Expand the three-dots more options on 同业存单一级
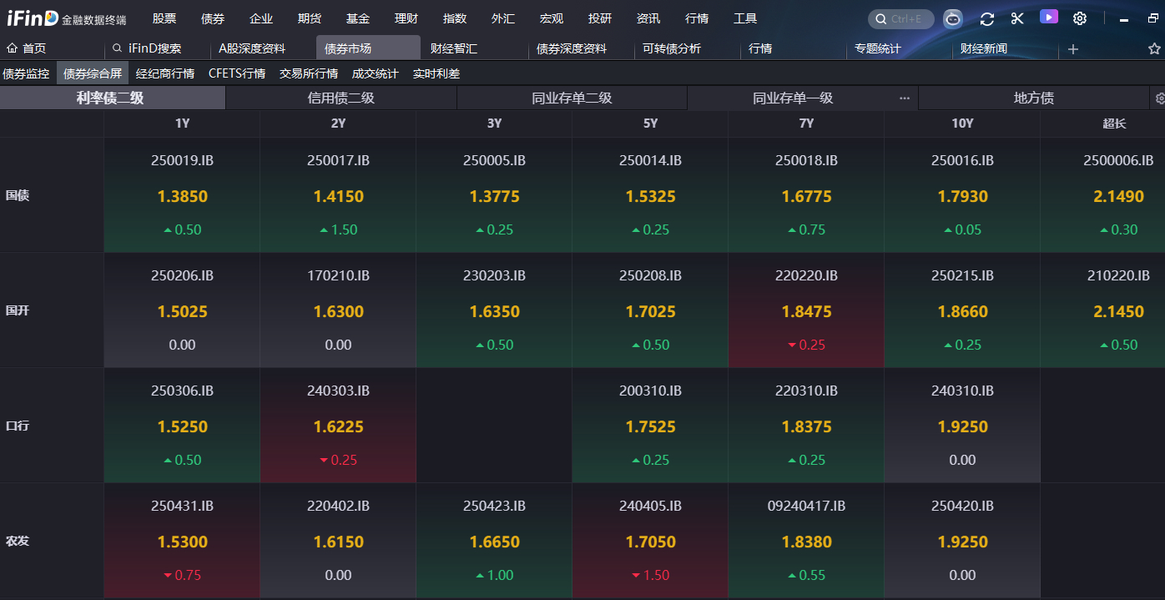The height and width of the screenshot is (600, 1165). tap(904, 98)
